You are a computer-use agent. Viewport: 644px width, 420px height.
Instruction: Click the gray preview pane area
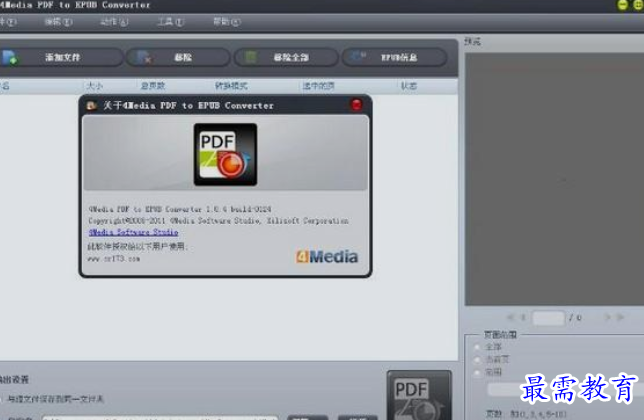pyautogui.click(x=554, y=179)
